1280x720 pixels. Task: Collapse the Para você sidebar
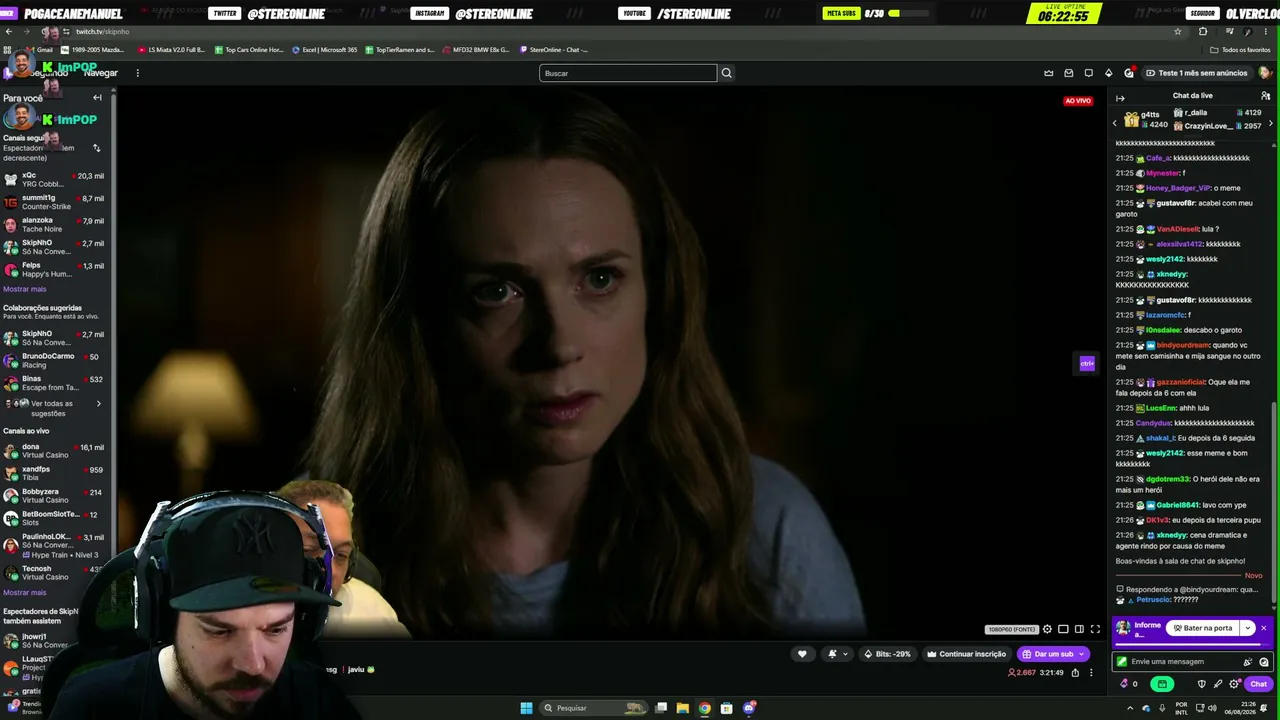(97, 98)
